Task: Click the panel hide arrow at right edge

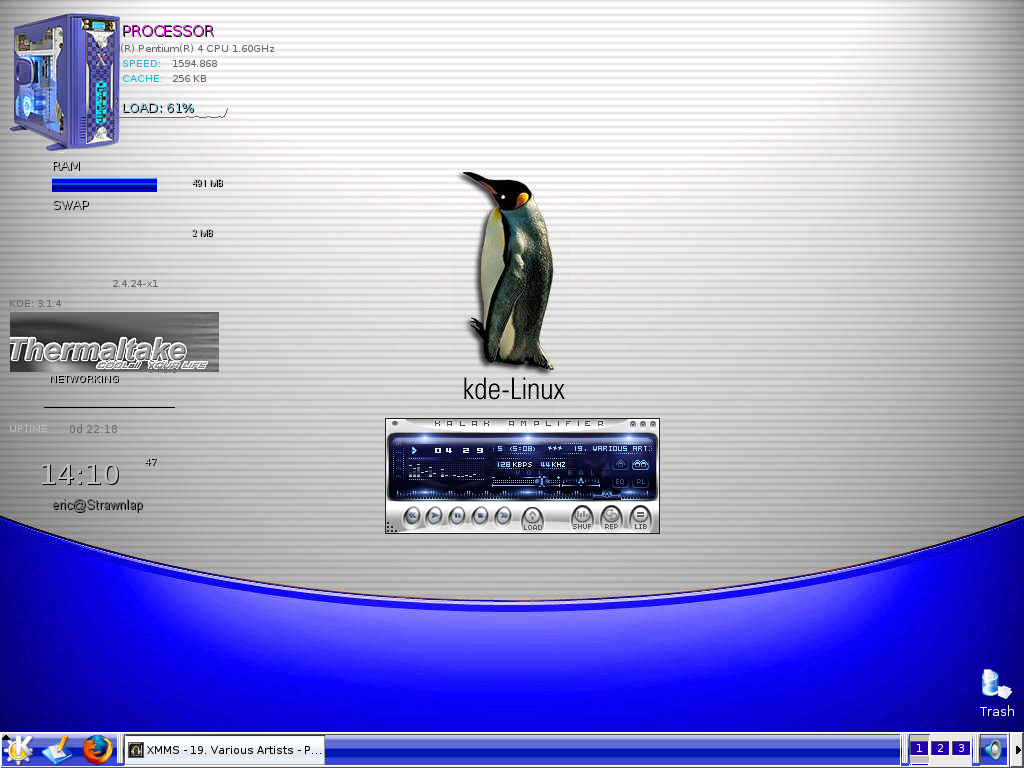Action: pos(1017,750)
